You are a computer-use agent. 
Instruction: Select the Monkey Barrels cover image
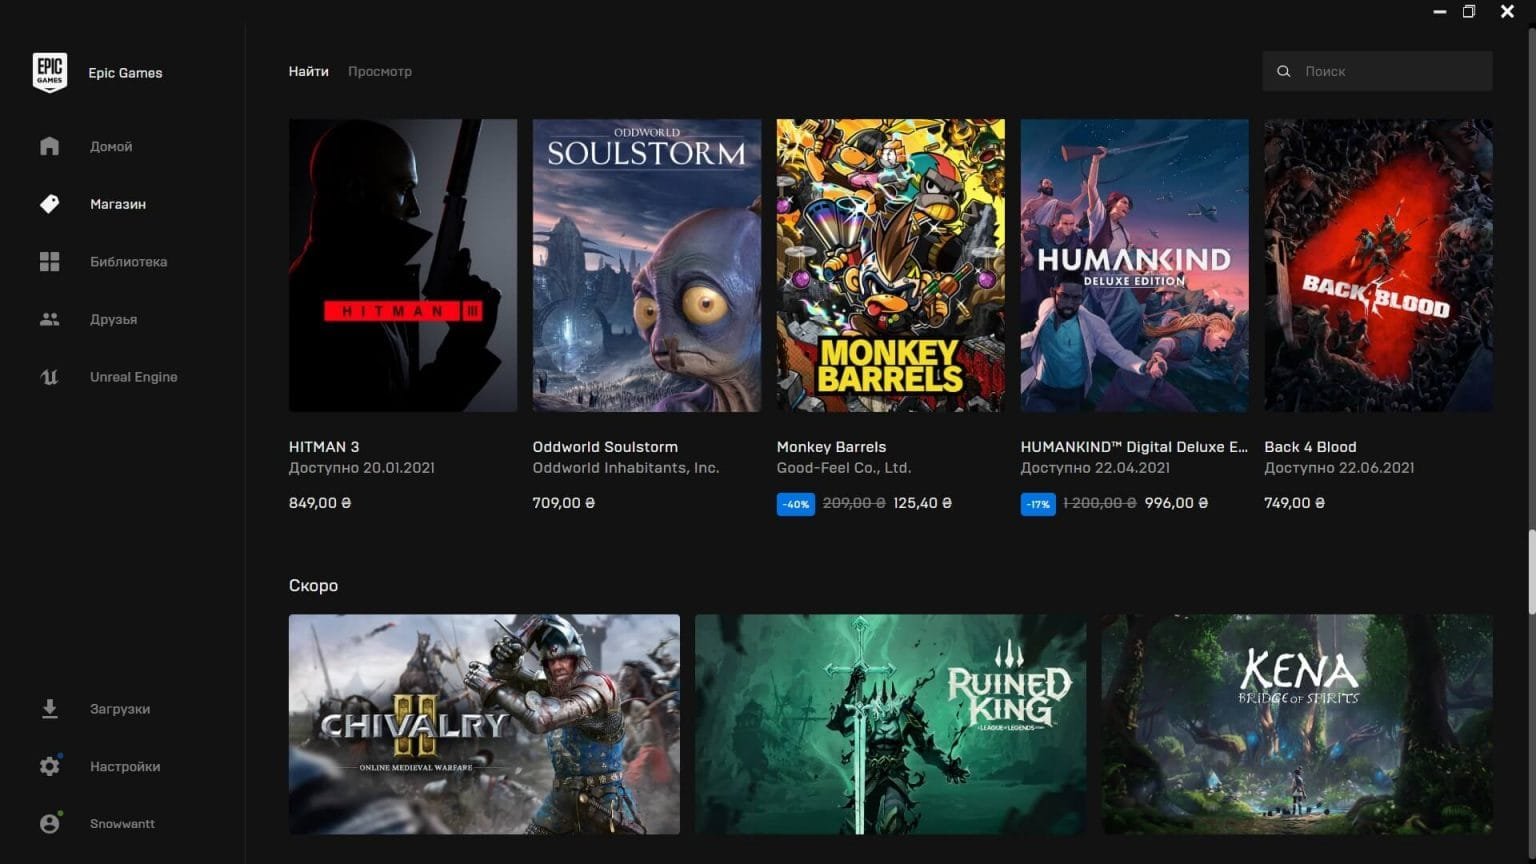890,265
